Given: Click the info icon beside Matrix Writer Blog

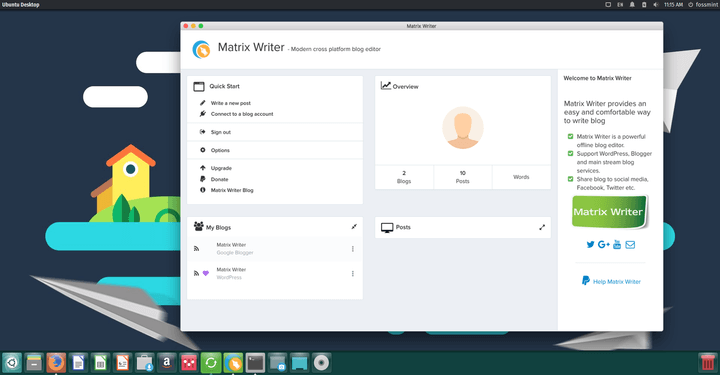Looking at the screenshot, I should [x=202, y=190].
